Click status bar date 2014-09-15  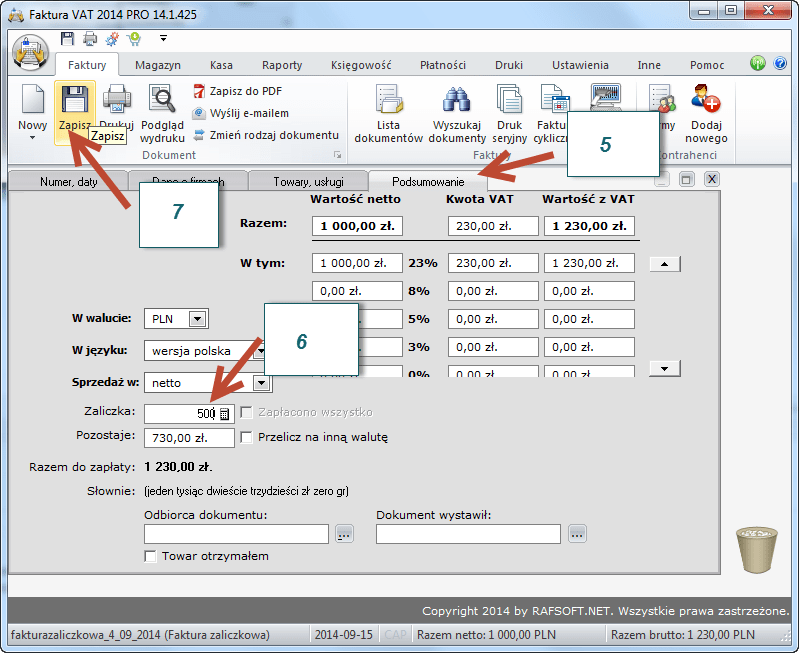(343, 635)
